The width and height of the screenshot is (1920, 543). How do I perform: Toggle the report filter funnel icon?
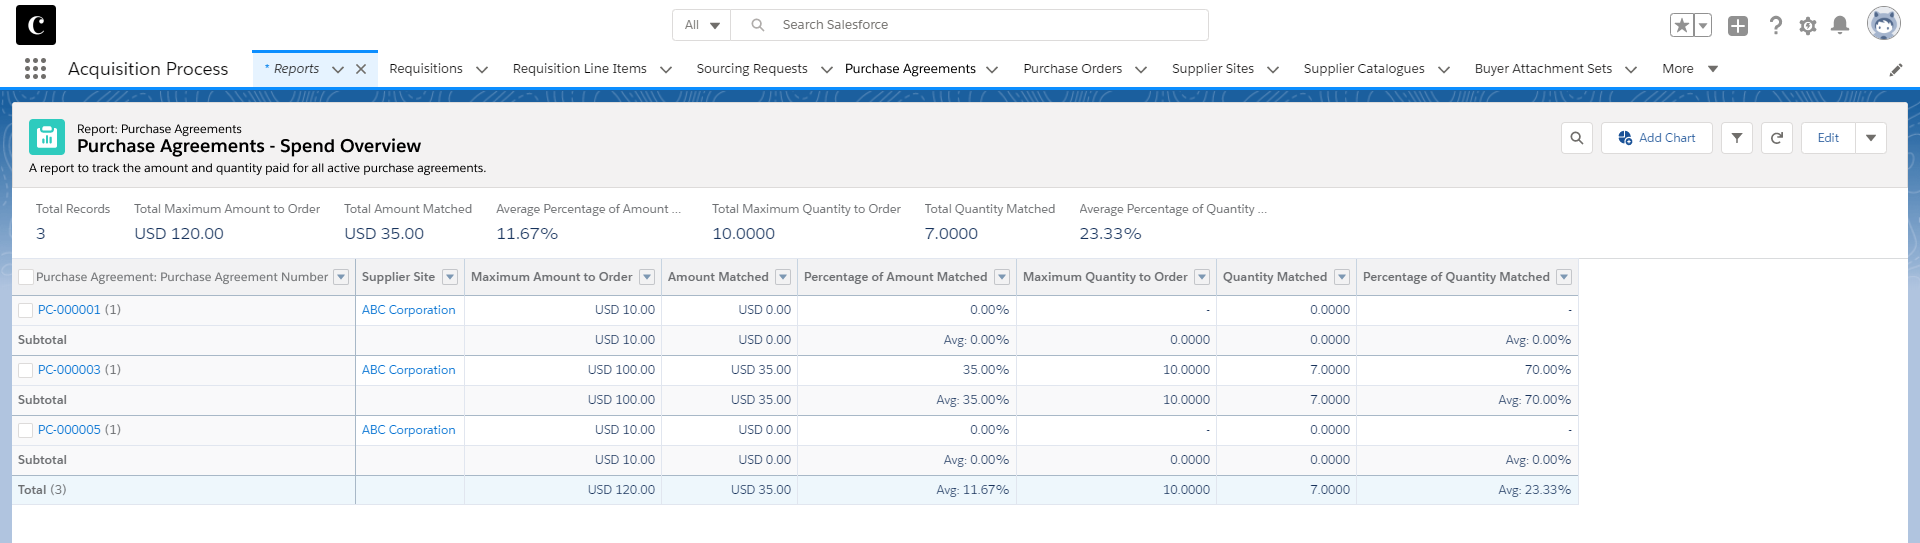pos(1737,138)
